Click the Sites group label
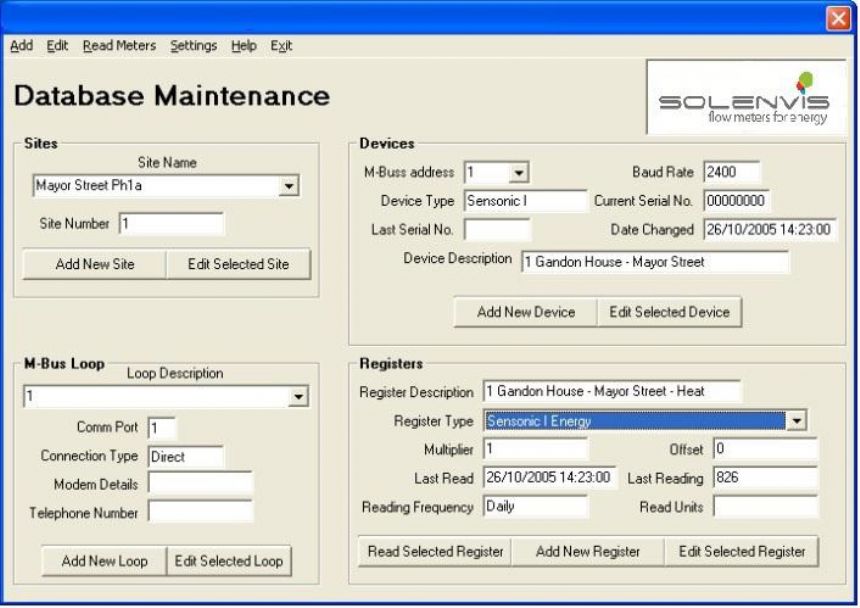Viewport: 860px width, 608px height. coord(41,144)
